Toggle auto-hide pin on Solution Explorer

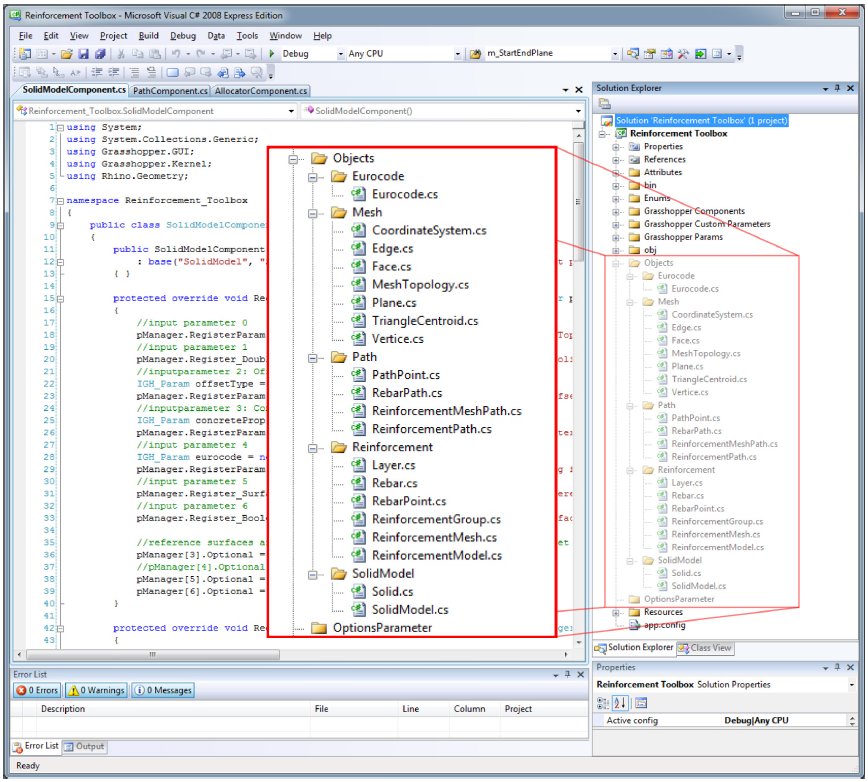click(838, 88)
